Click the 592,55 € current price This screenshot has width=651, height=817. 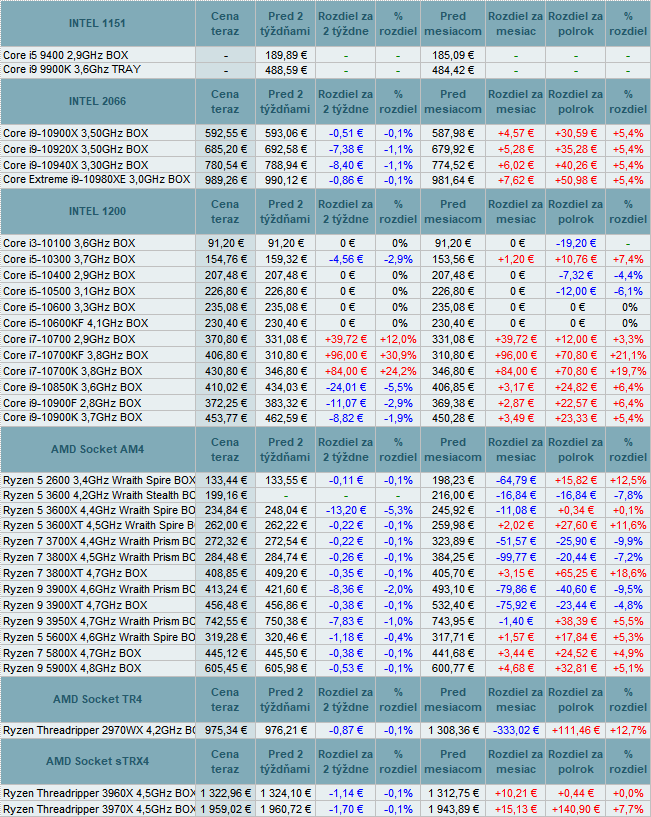pyautogui.click(x=225, y=133)
